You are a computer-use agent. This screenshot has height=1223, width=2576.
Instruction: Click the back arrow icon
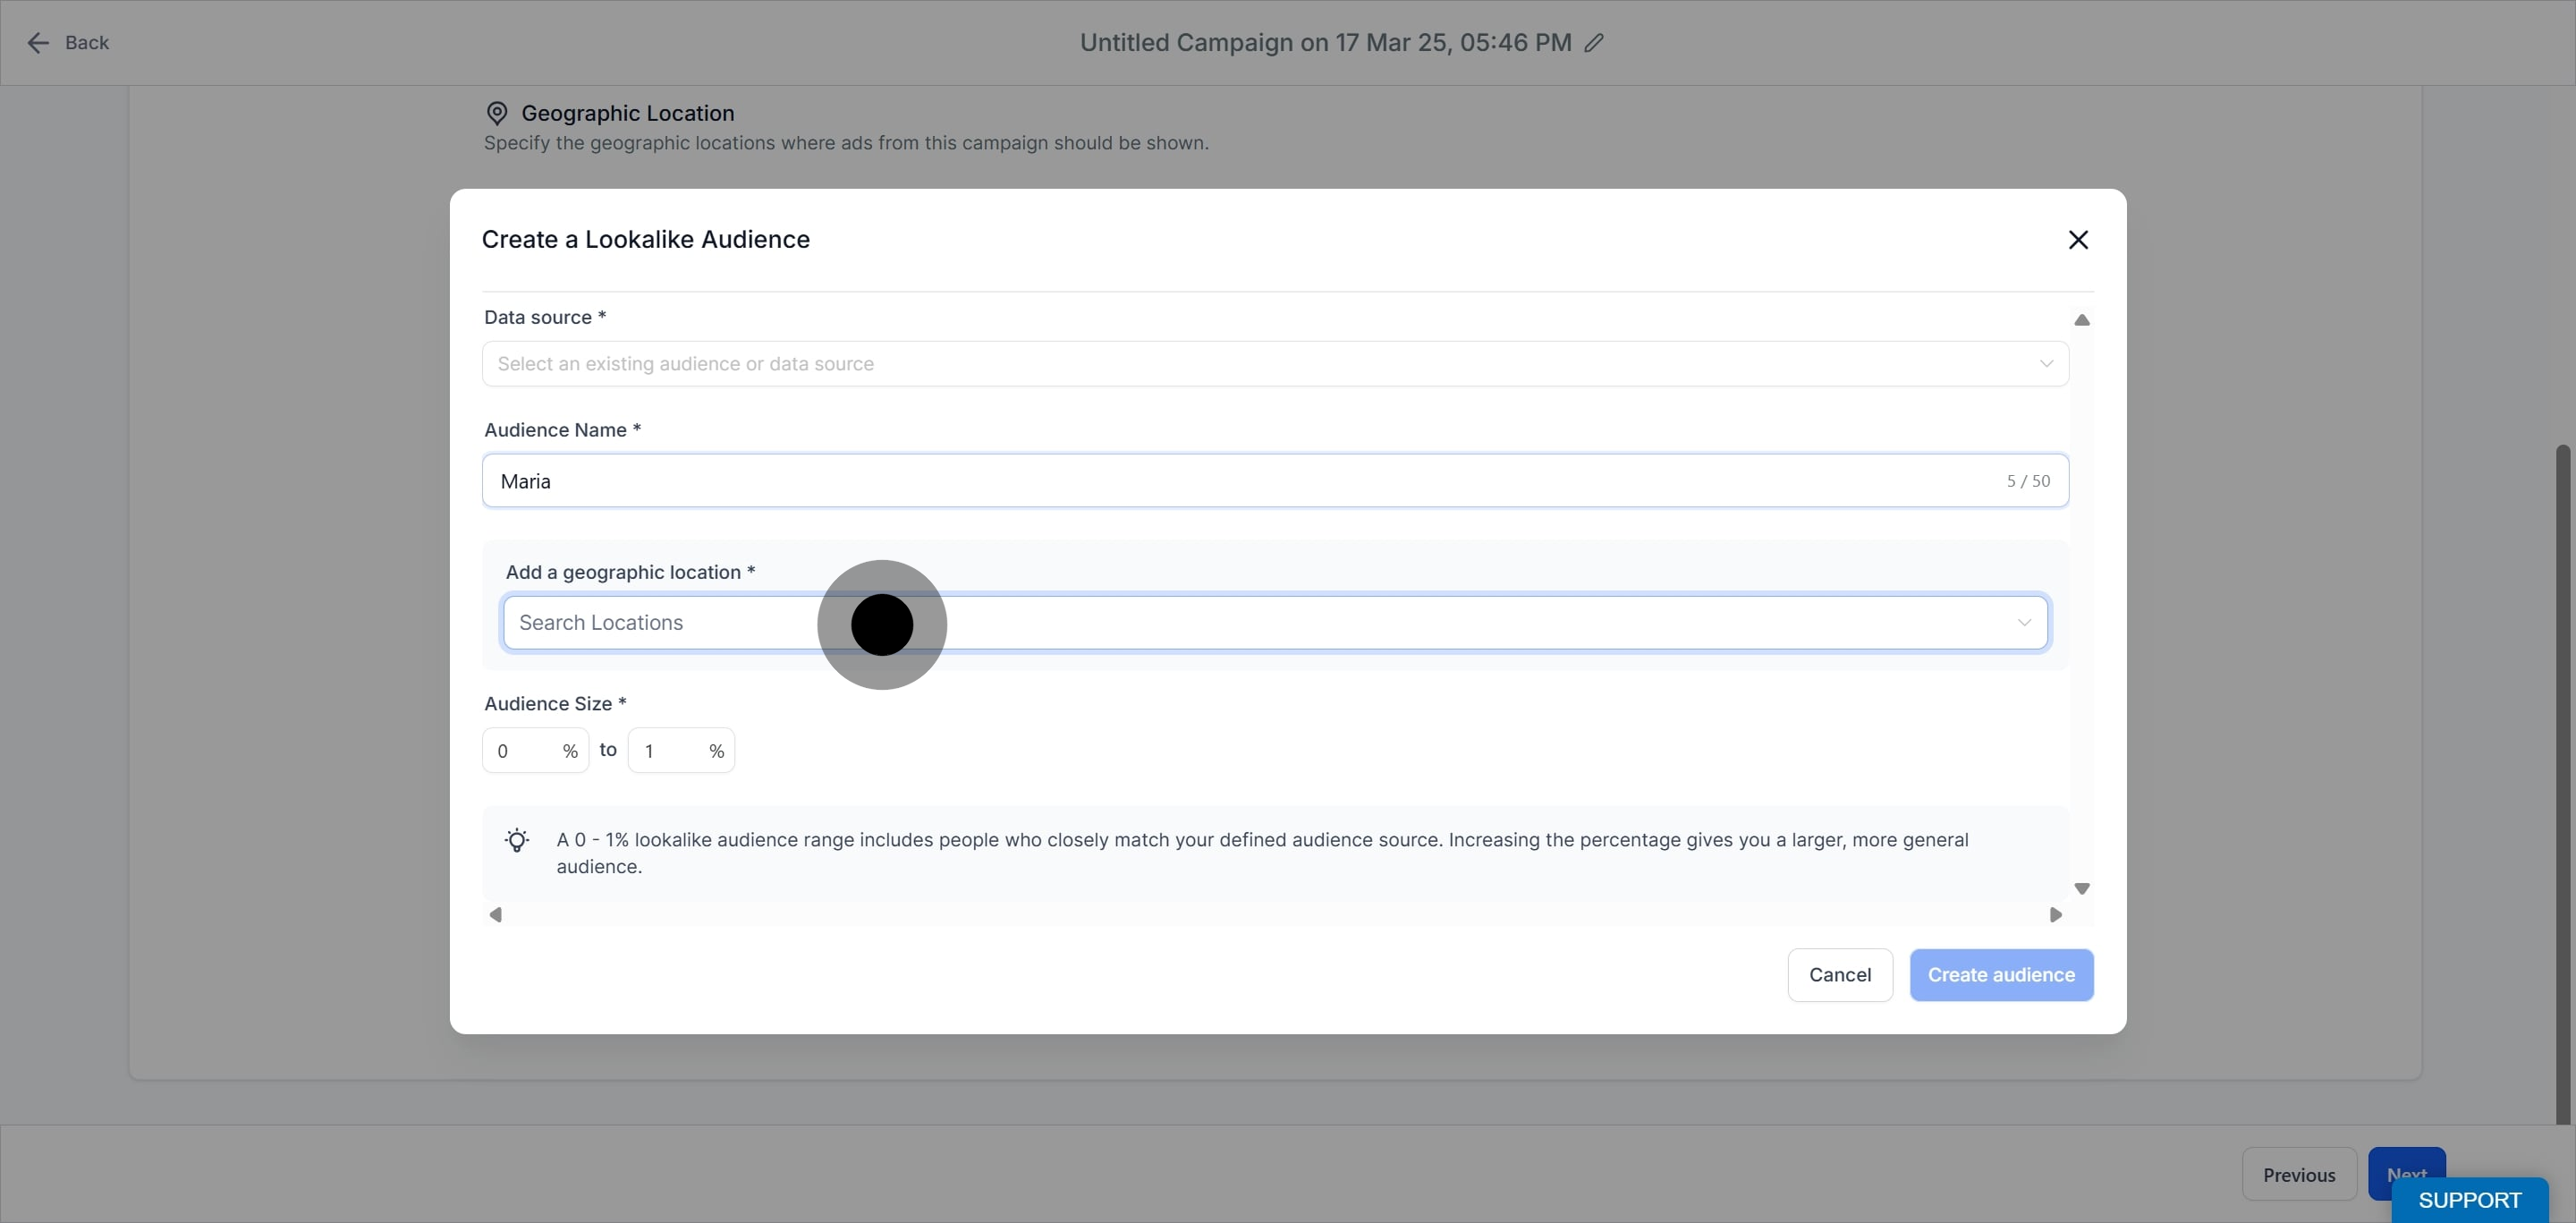click(x=38, y=43)
